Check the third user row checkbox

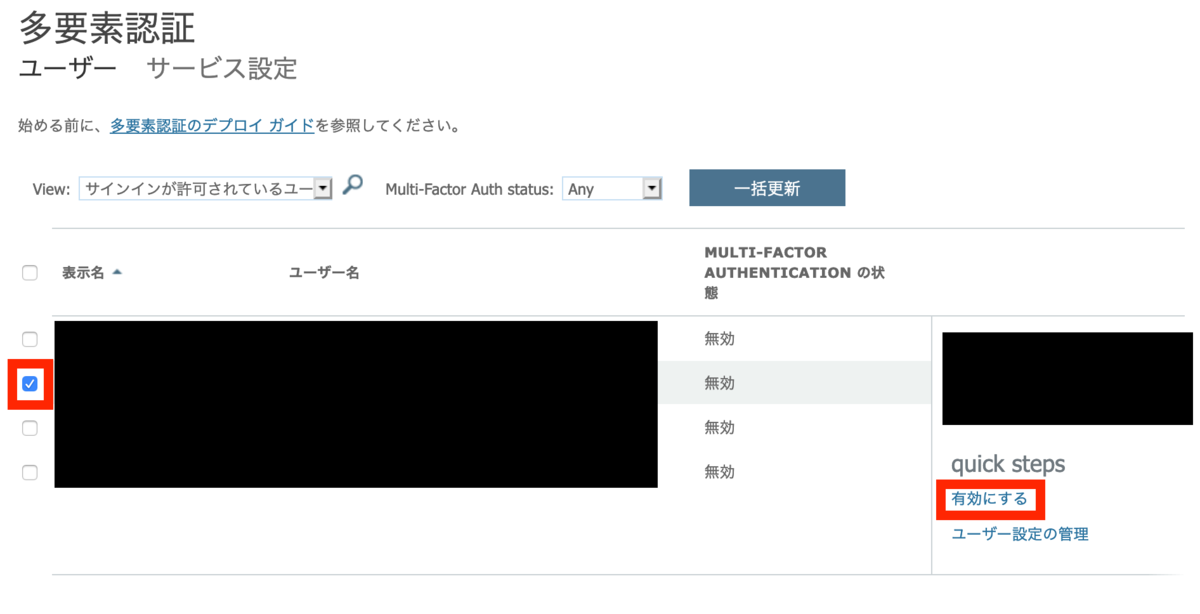29,427
